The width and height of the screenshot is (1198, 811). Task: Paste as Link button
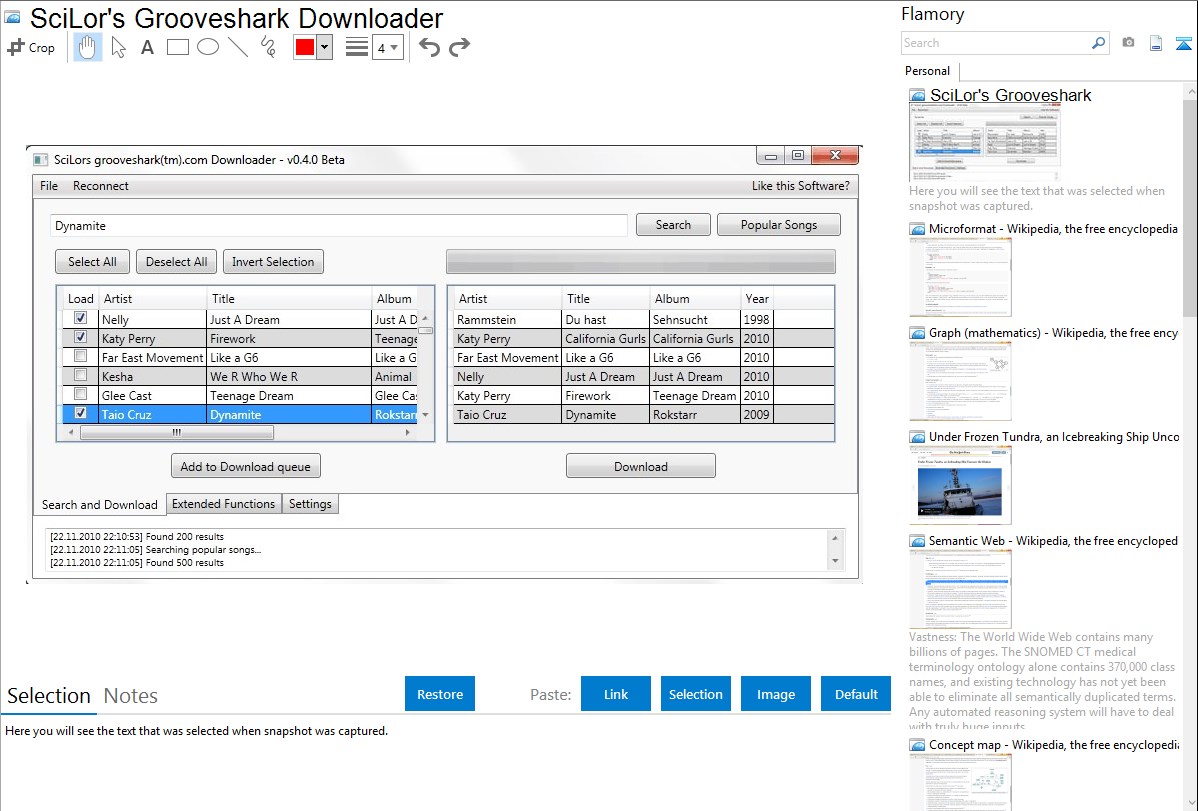coord(616,694)
